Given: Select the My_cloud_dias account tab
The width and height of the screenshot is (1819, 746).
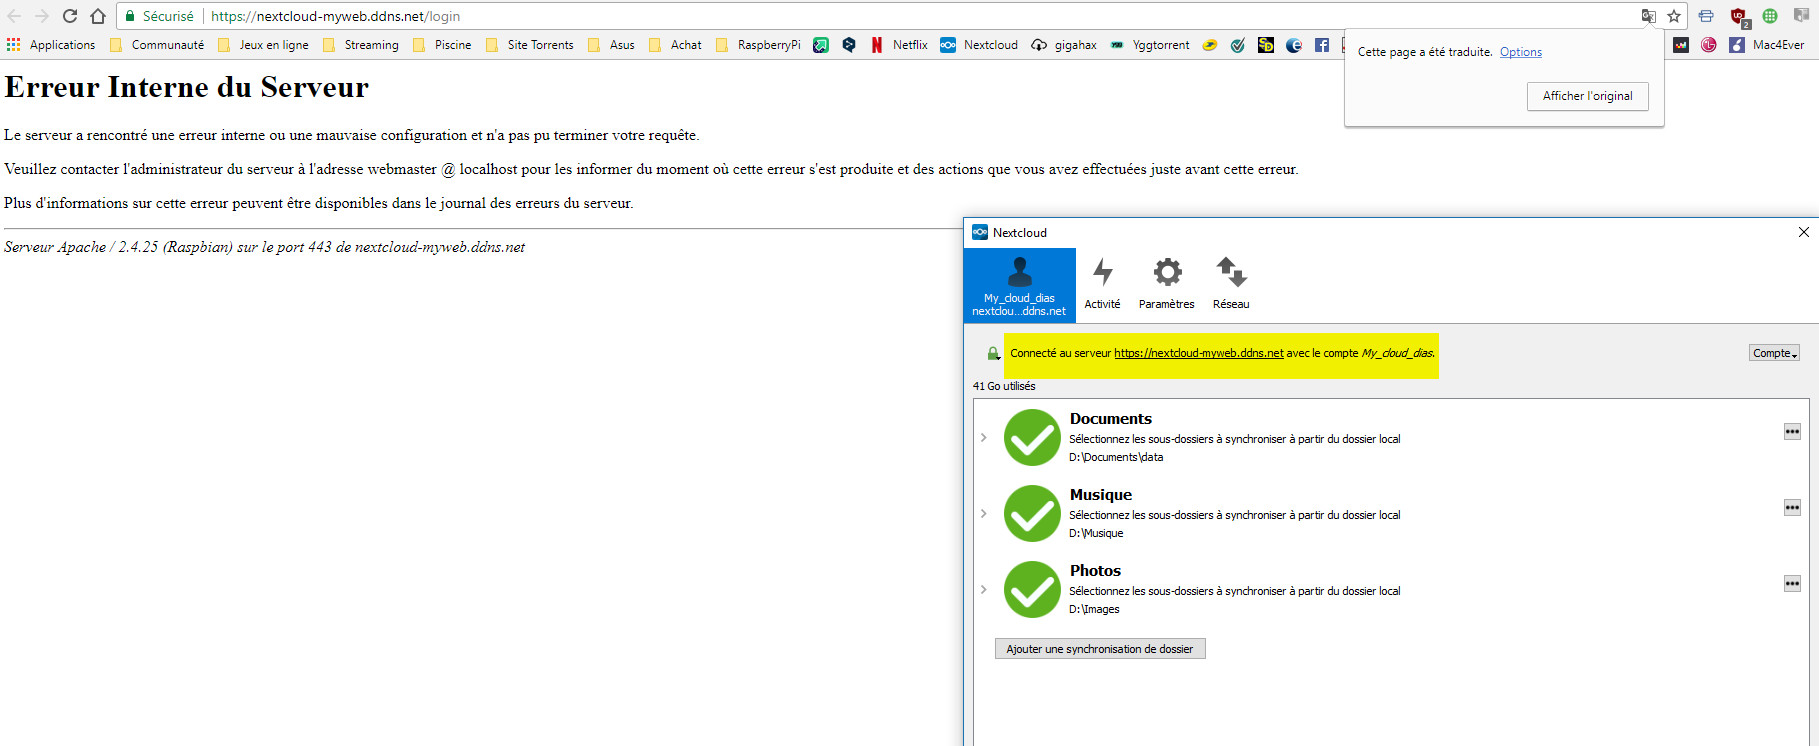Looking at the screenshot, I should coord(1020,286).
